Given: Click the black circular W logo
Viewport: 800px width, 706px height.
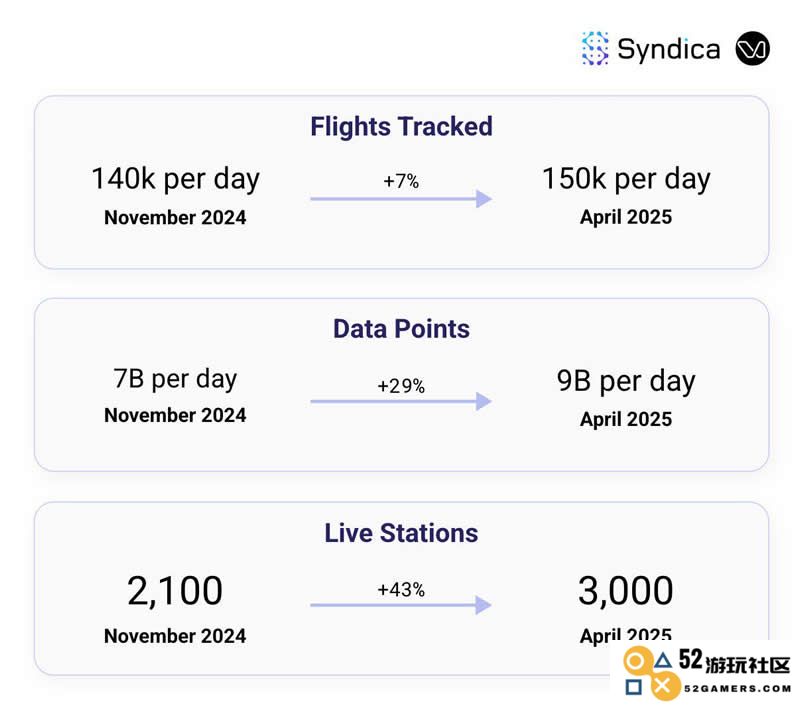Looking at the screenshot, I should click(753, 48).
